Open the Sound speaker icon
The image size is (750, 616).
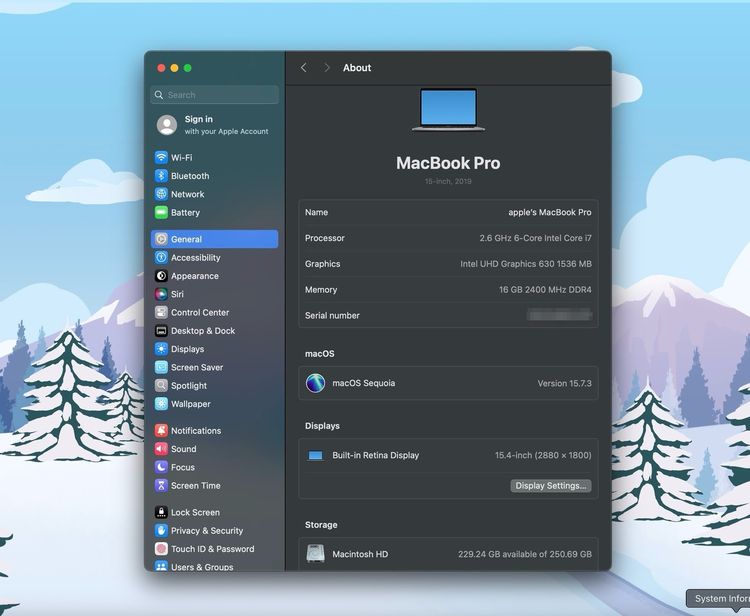pyautogui.click(x=161, y=449)
